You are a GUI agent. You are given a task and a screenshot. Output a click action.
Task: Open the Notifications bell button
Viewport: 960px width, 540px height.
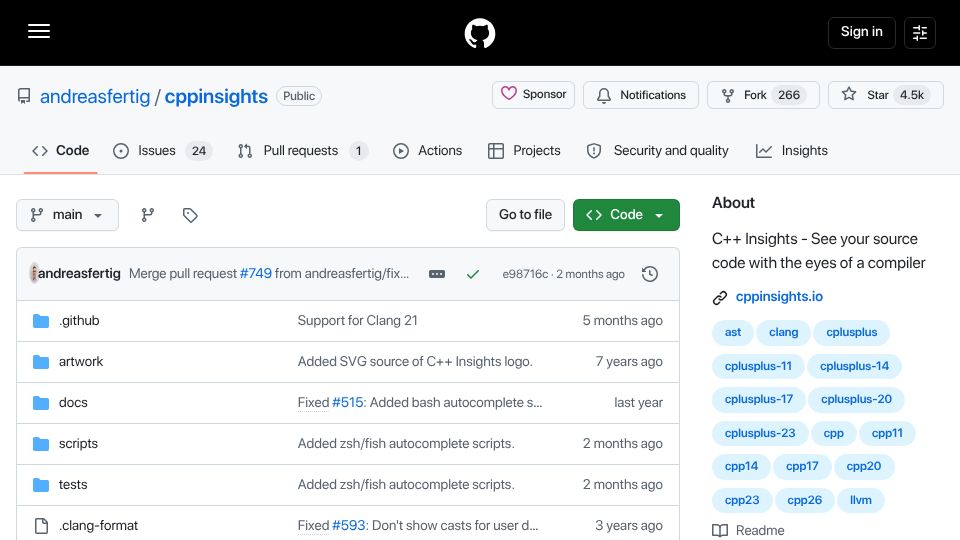pos(640,95)
